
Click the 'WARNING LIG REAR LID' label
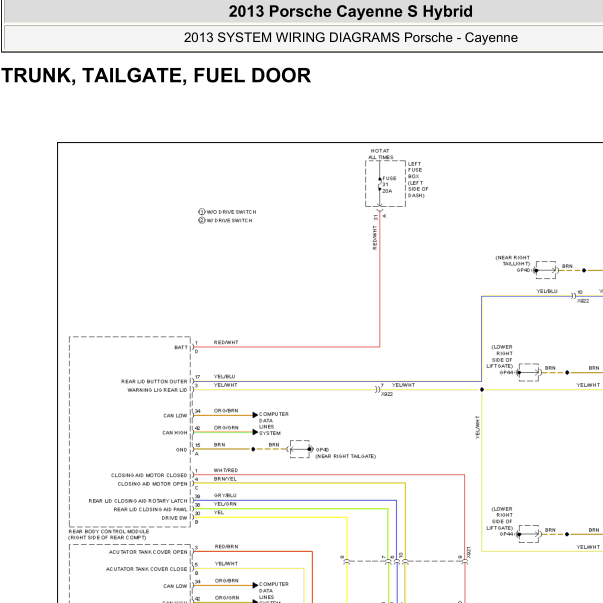point(157,390)
